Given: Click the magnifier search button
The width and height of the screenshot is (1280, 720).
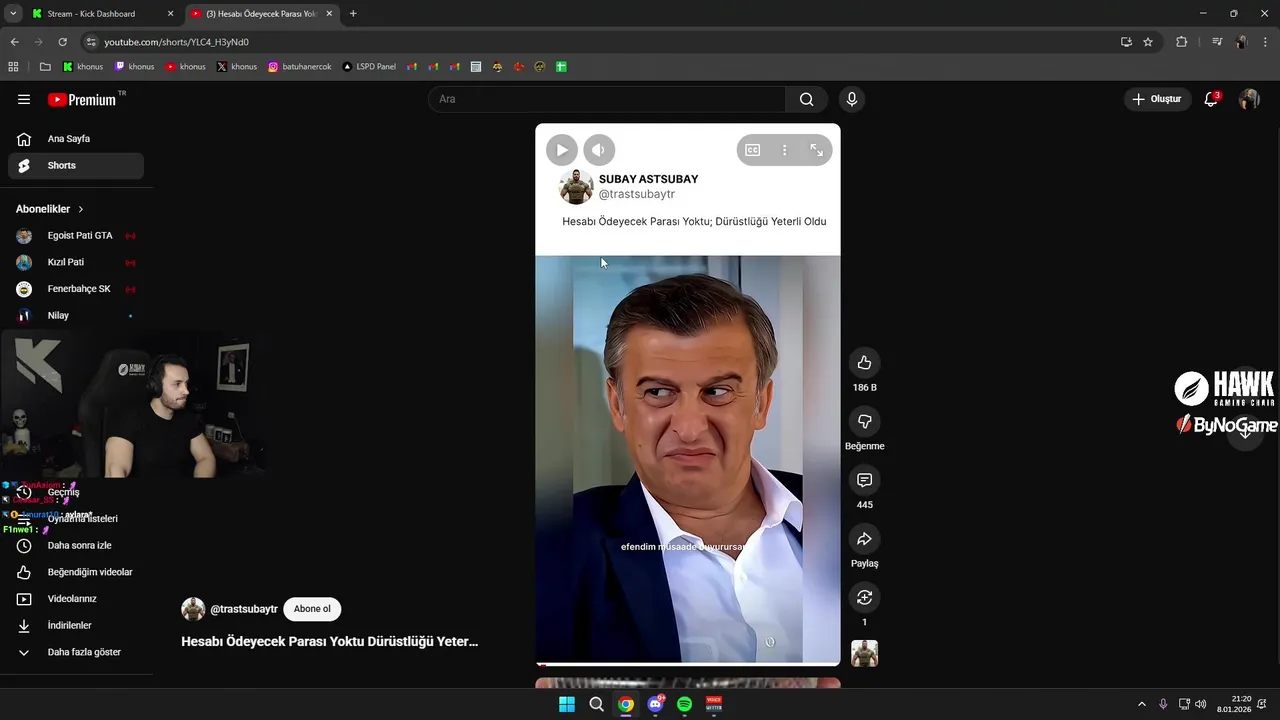Looking at the screenshot, I should [806, 99].
